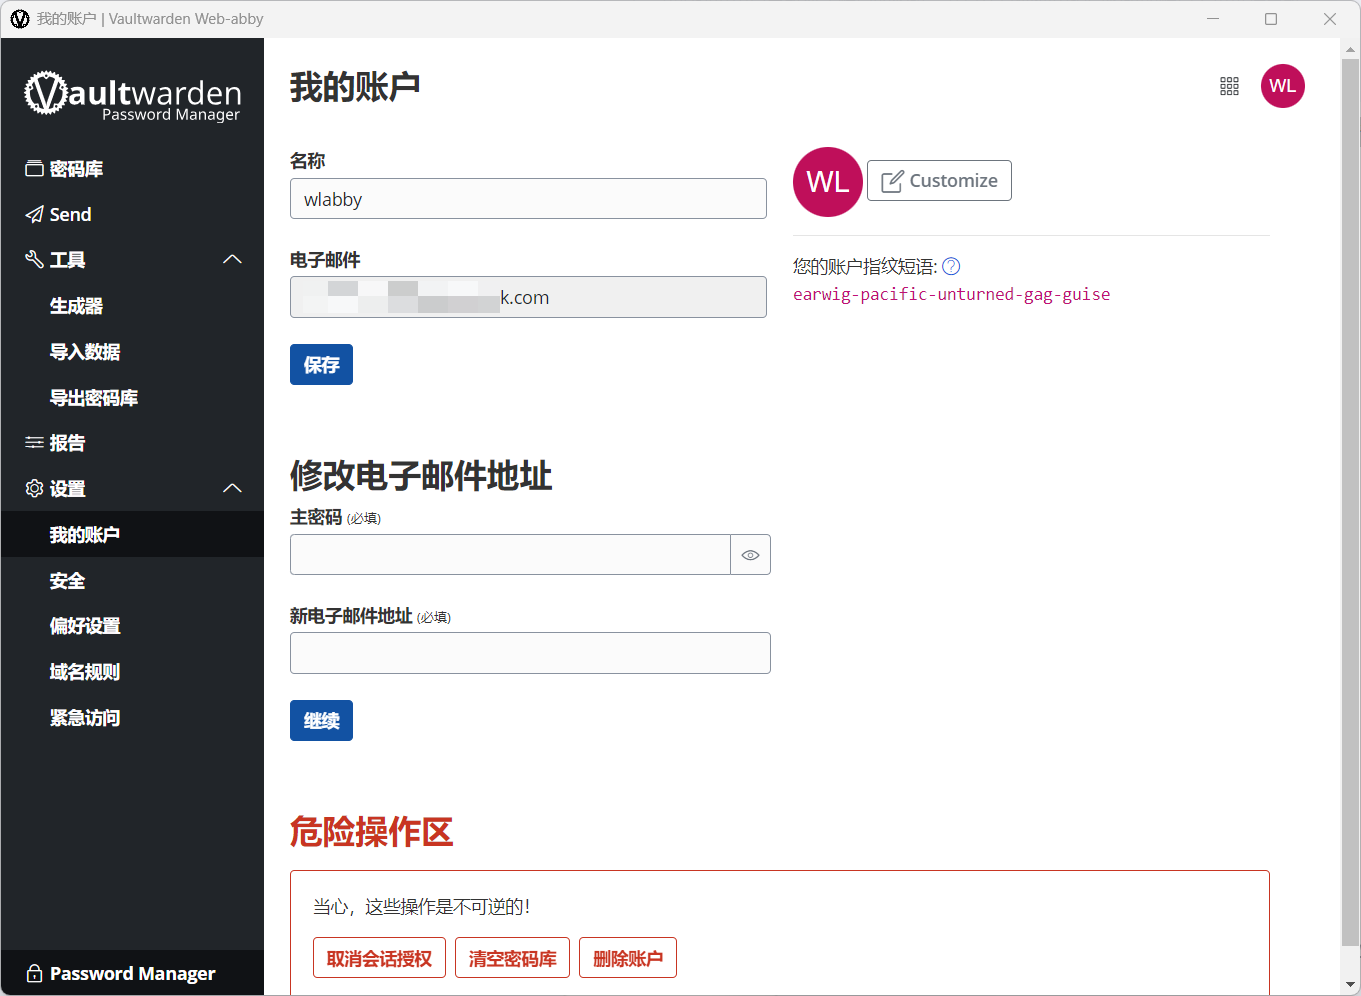Click the large WL avatar color circle
1361x996 pixels.
coord(827,182)
